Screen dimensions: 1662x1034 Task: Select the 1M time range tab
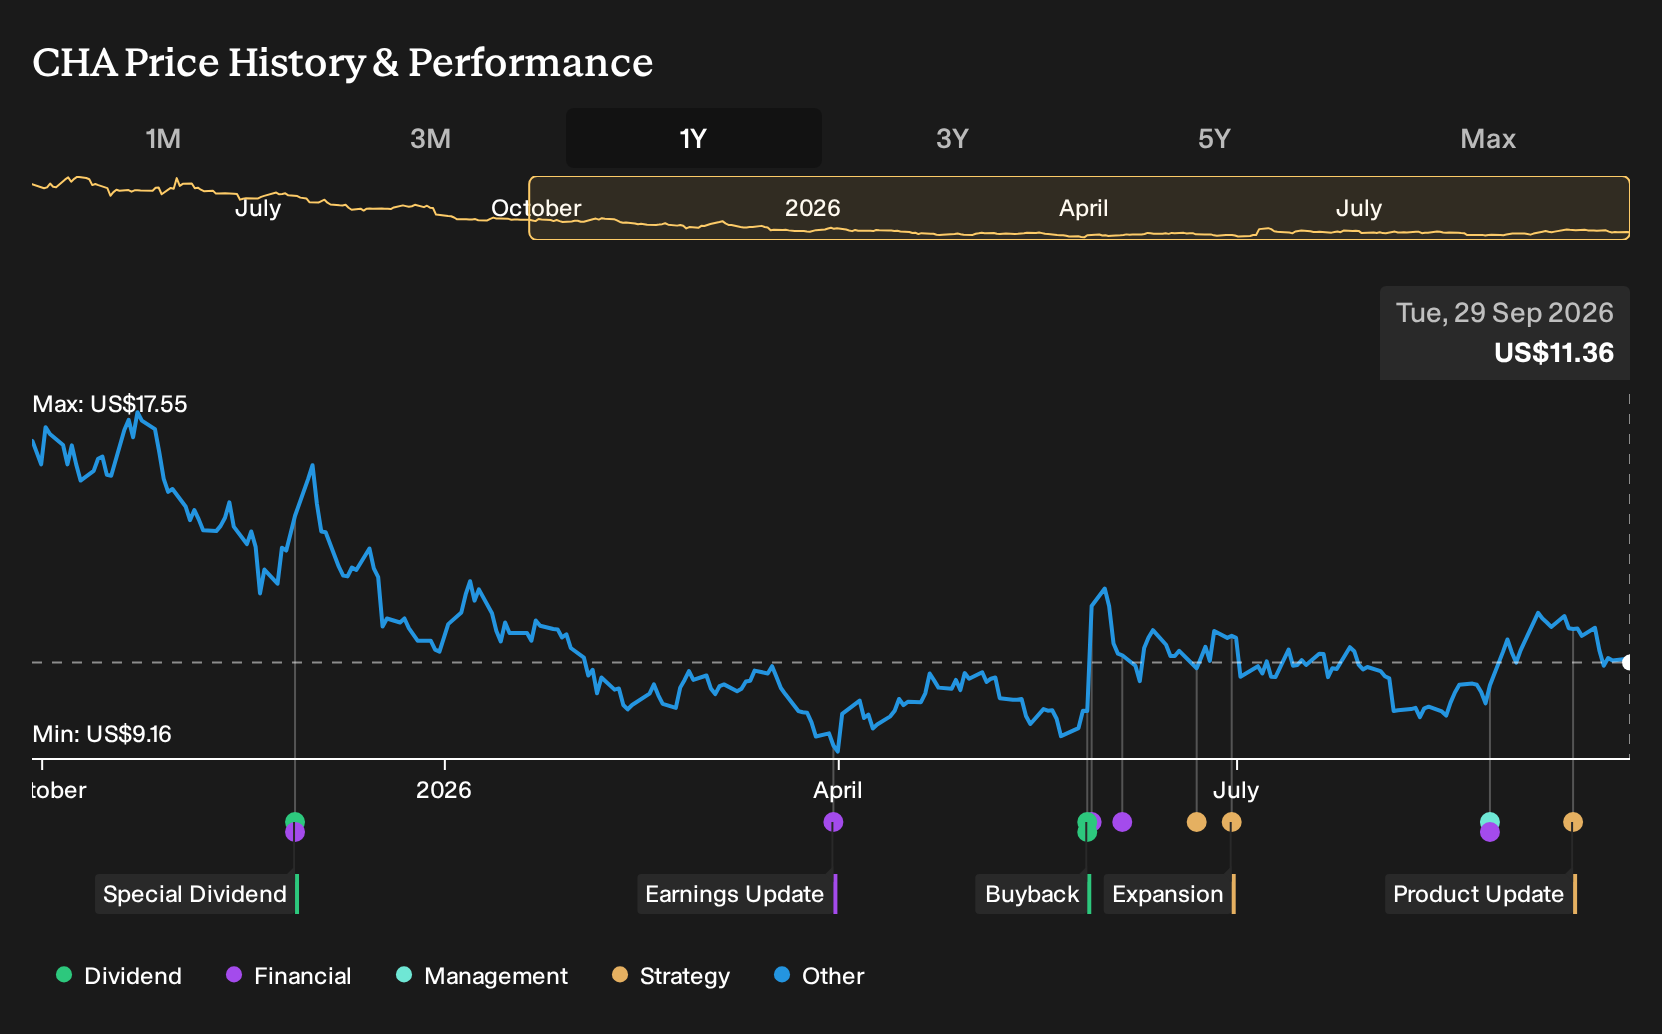163,138
